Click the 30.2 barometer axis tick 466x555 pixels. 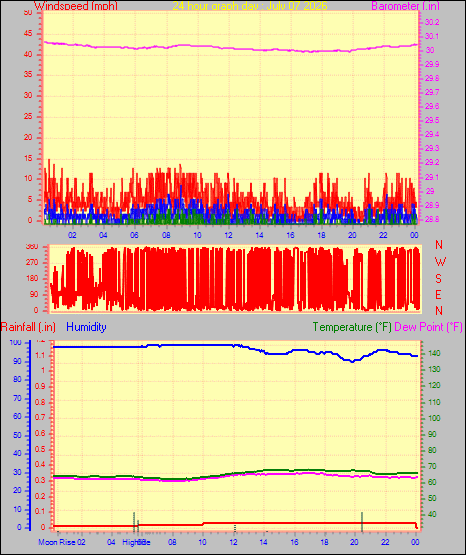432,22
